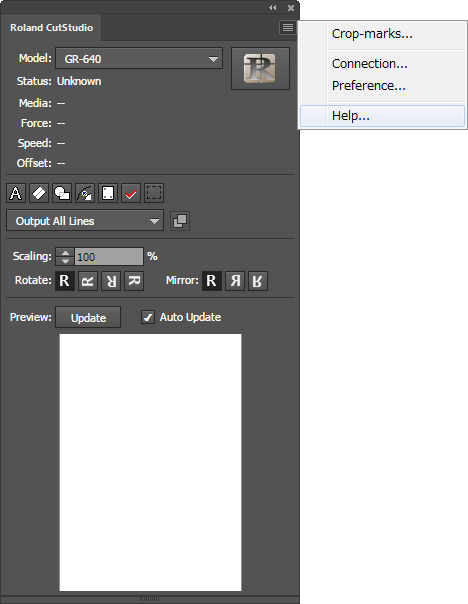Click the Media: label

[x=35, y=103]
